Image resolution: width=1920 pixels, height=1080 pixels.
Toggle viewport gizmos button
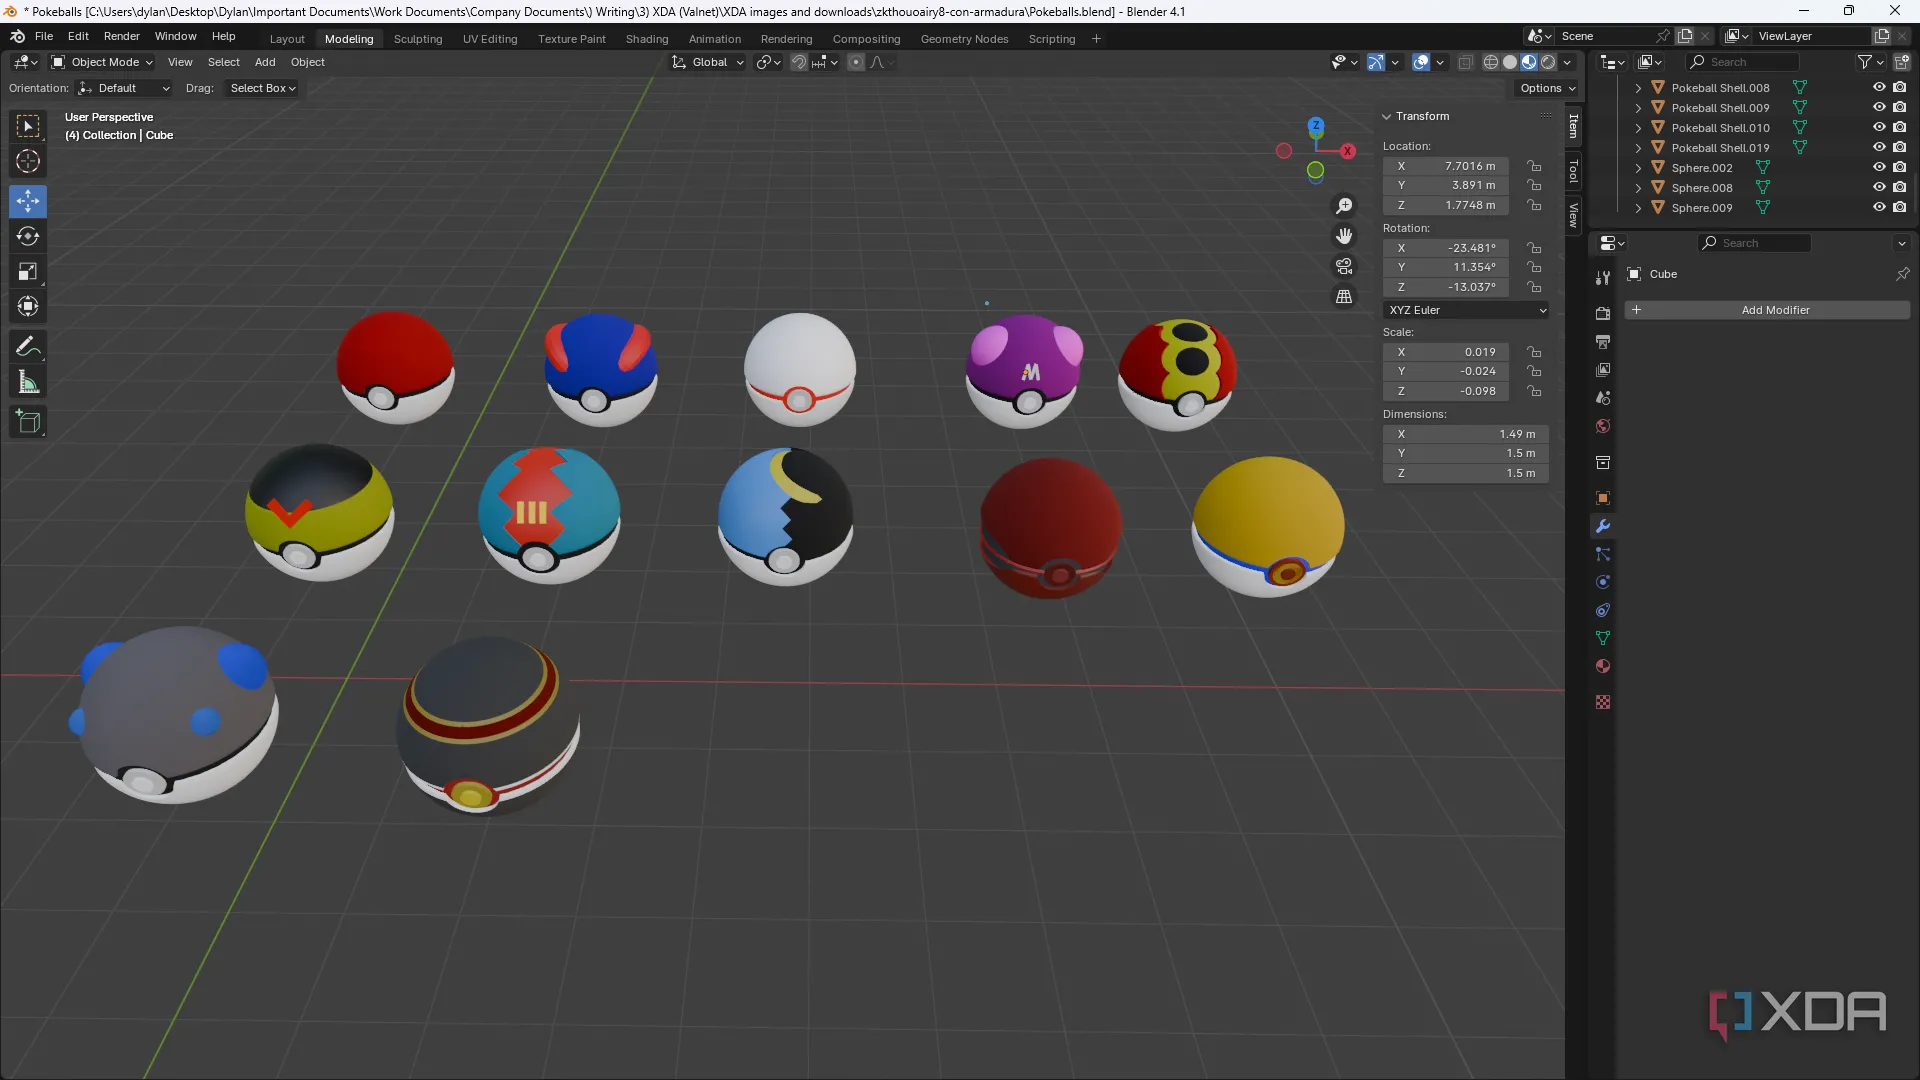tap(1376, 62)
